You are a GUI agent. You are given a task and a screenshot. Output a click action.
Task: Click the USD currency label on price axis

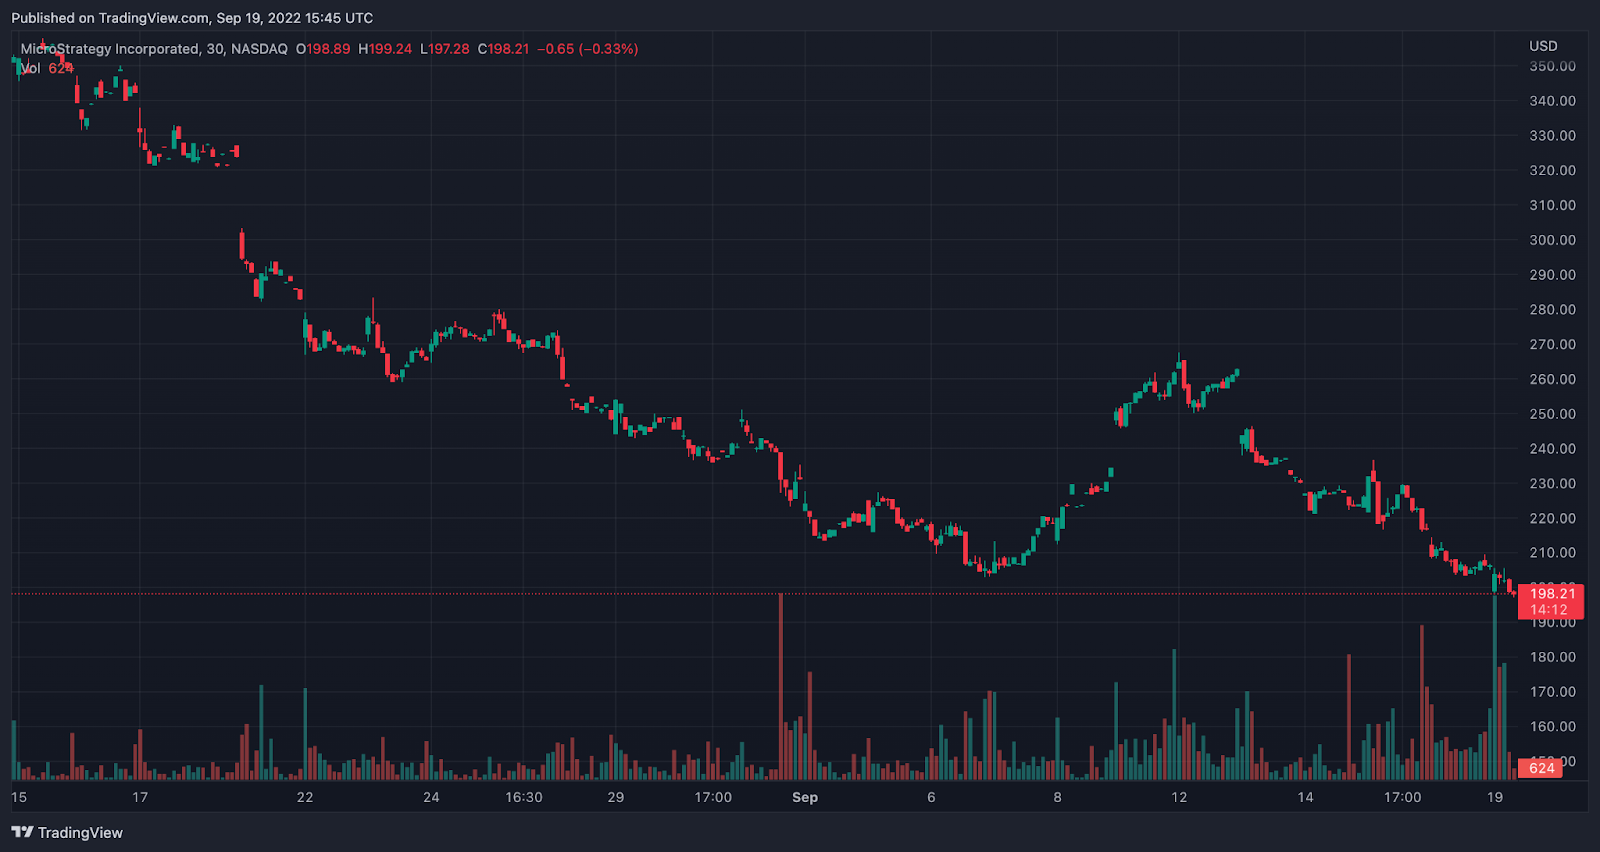click(1543, 46)
